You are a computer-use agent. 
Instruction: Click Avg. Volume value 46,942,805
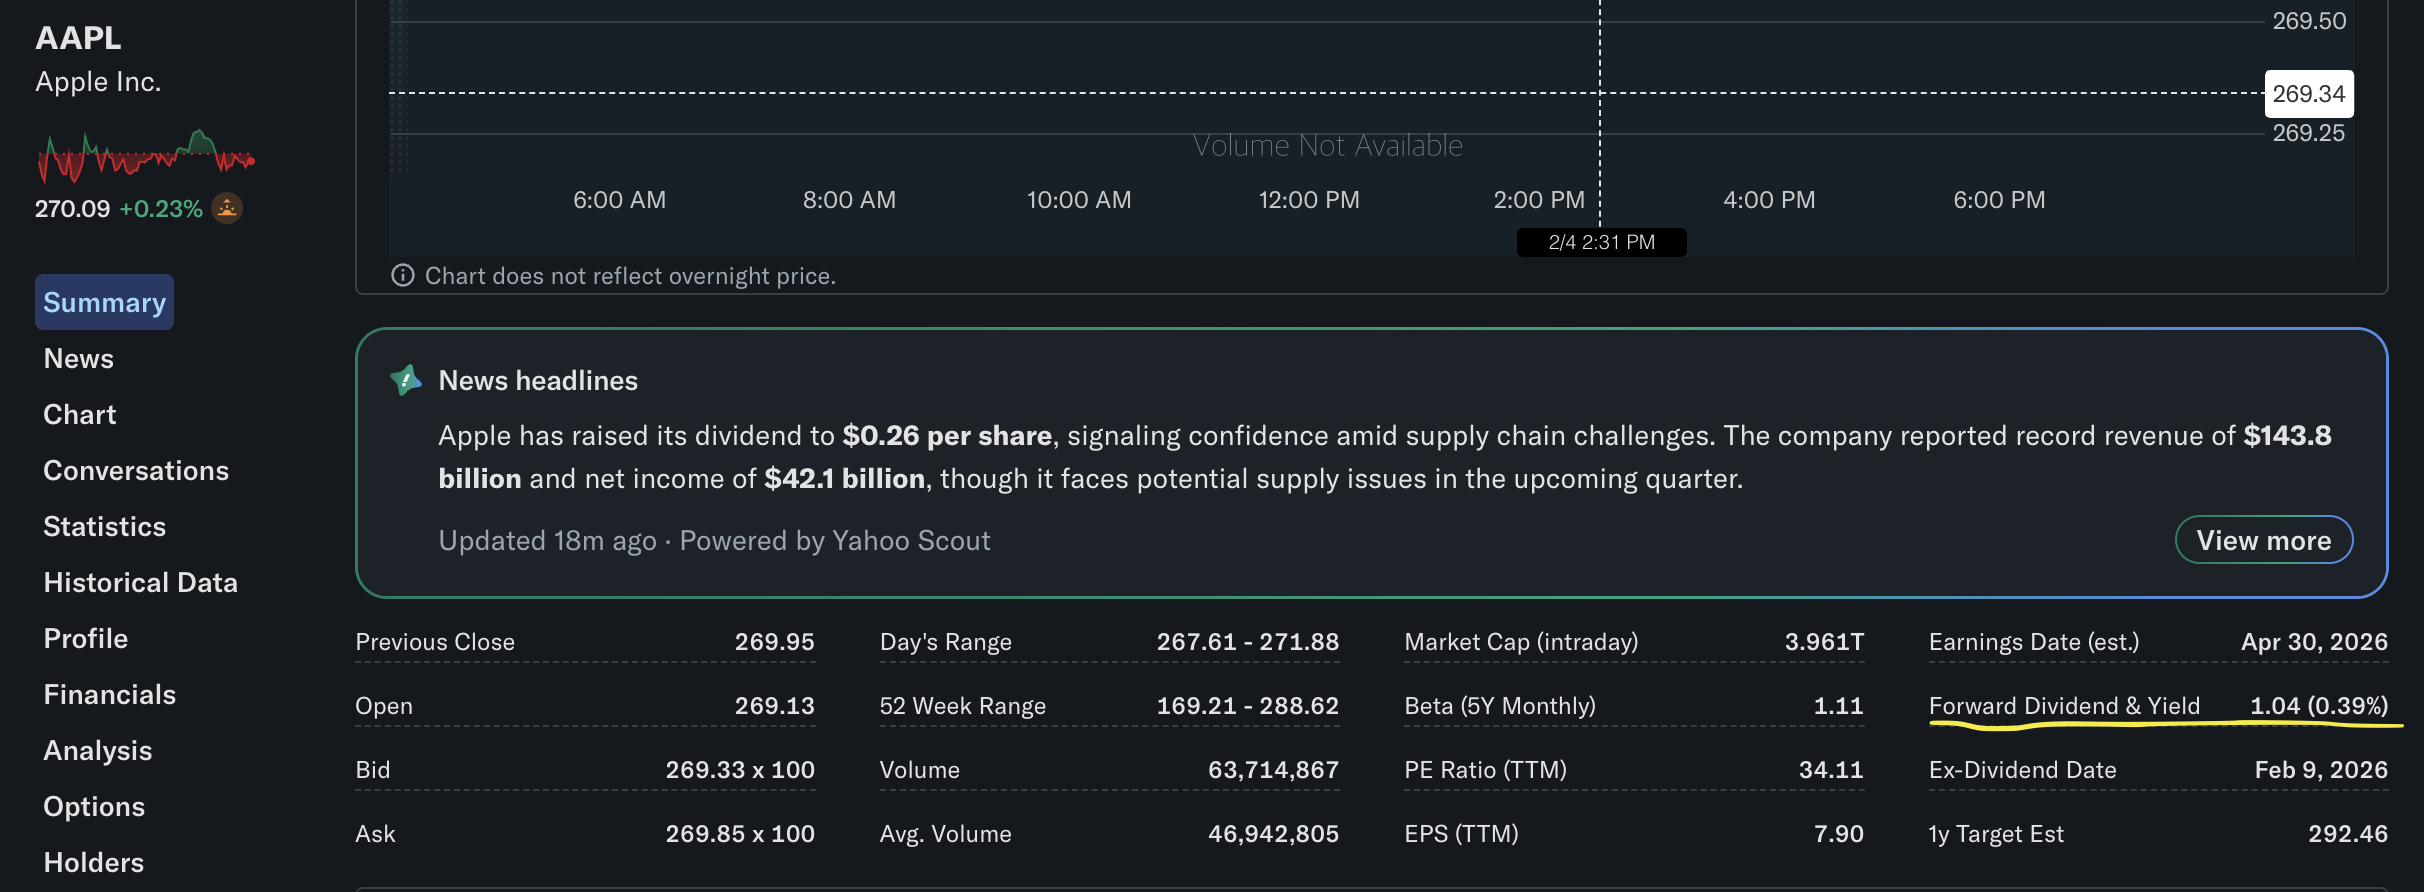[x=1273, y=834]
